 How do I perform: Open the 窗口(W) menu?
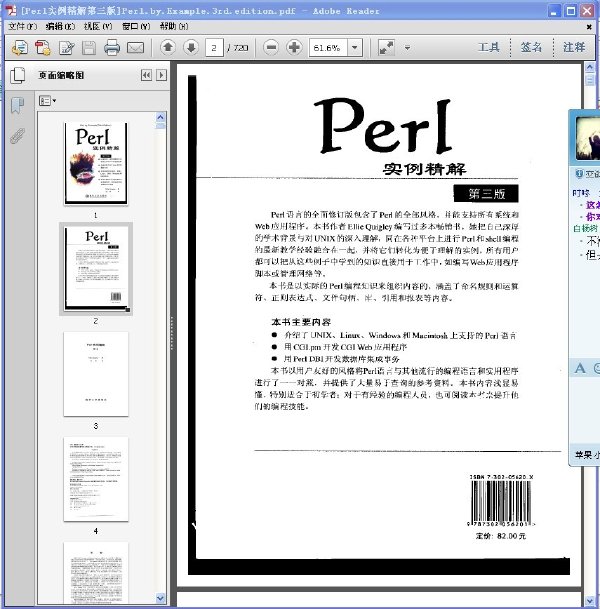coord(136,26)
